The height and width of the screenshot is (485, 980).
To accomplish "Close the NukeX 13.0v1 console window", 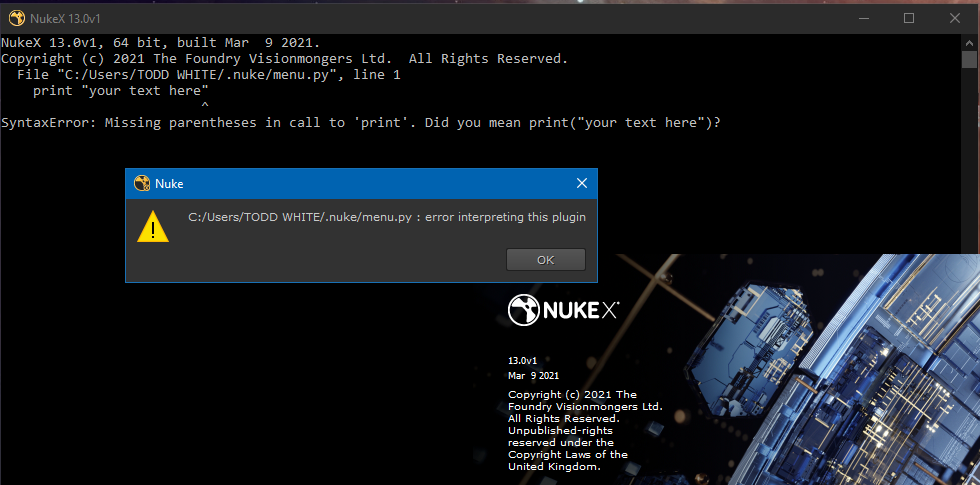I will tap(955, 19).
